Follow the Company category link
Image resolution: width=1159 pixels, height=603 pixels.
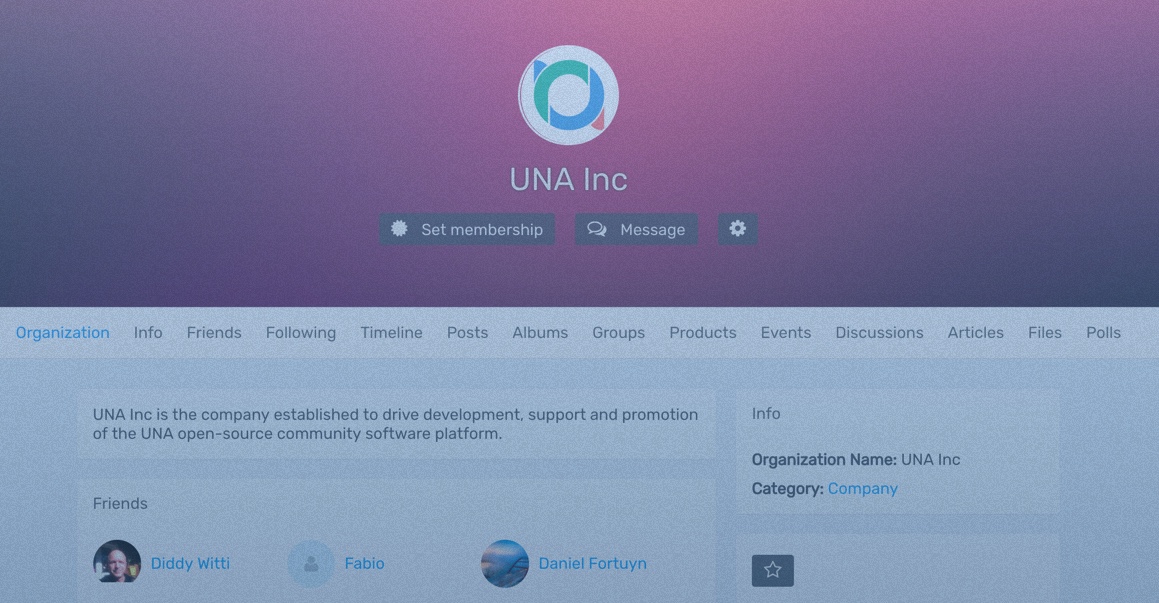[863, 488]
